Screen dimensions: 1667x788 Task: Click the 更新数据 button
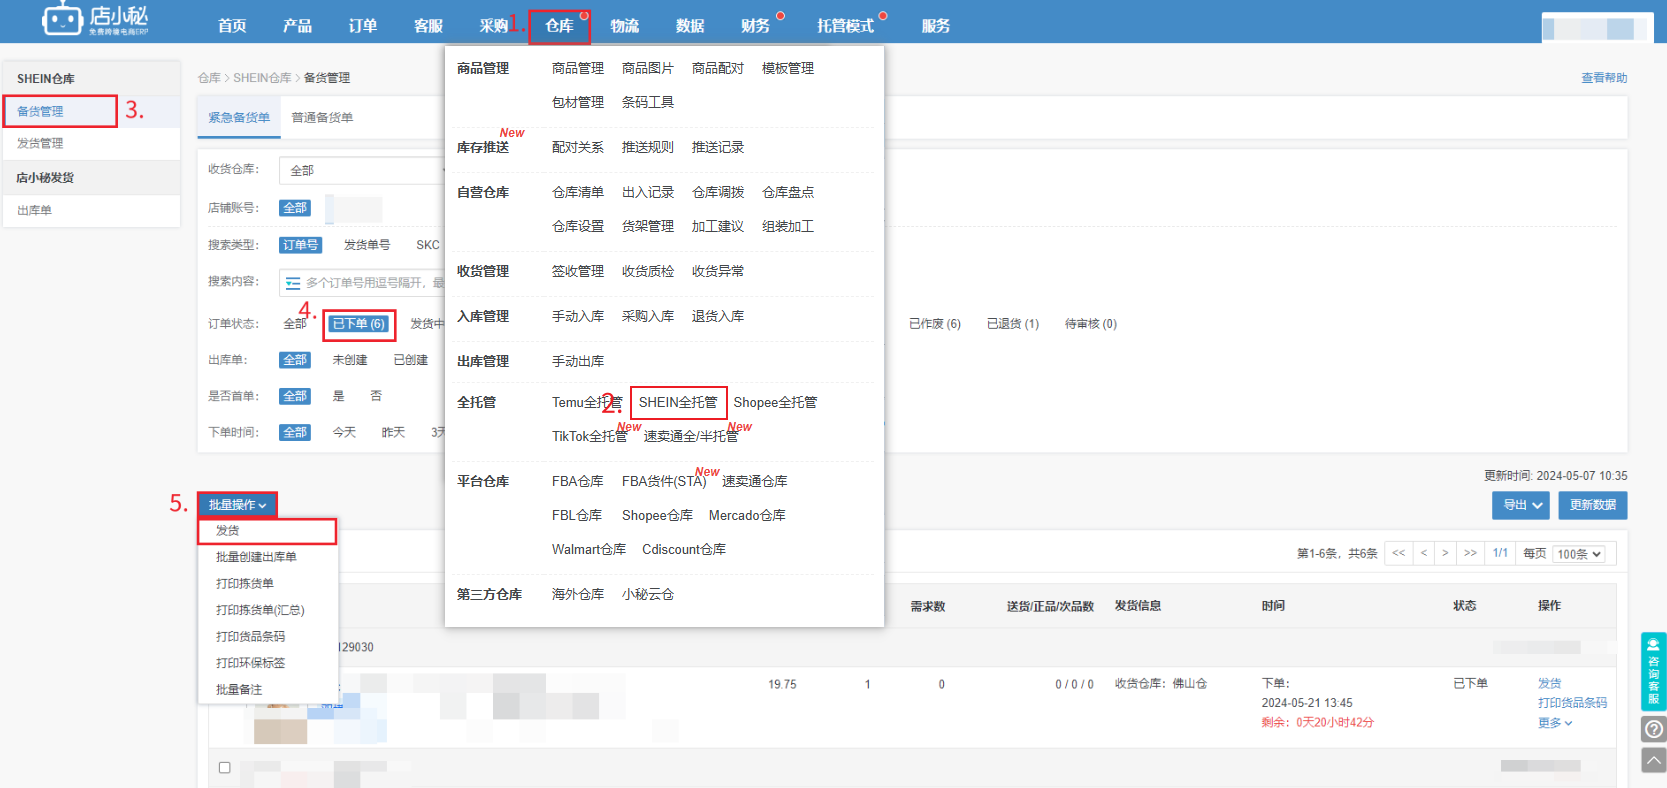click(x=1593, y=505)
